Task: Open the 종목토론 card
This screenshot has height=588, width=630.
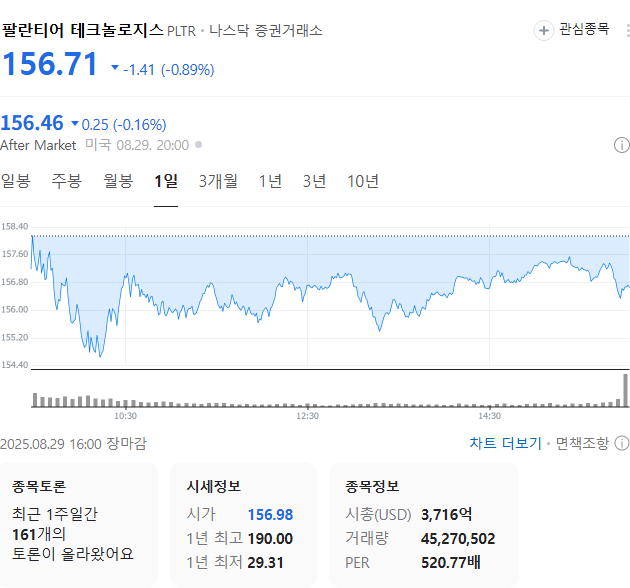Action: [79, 524]
